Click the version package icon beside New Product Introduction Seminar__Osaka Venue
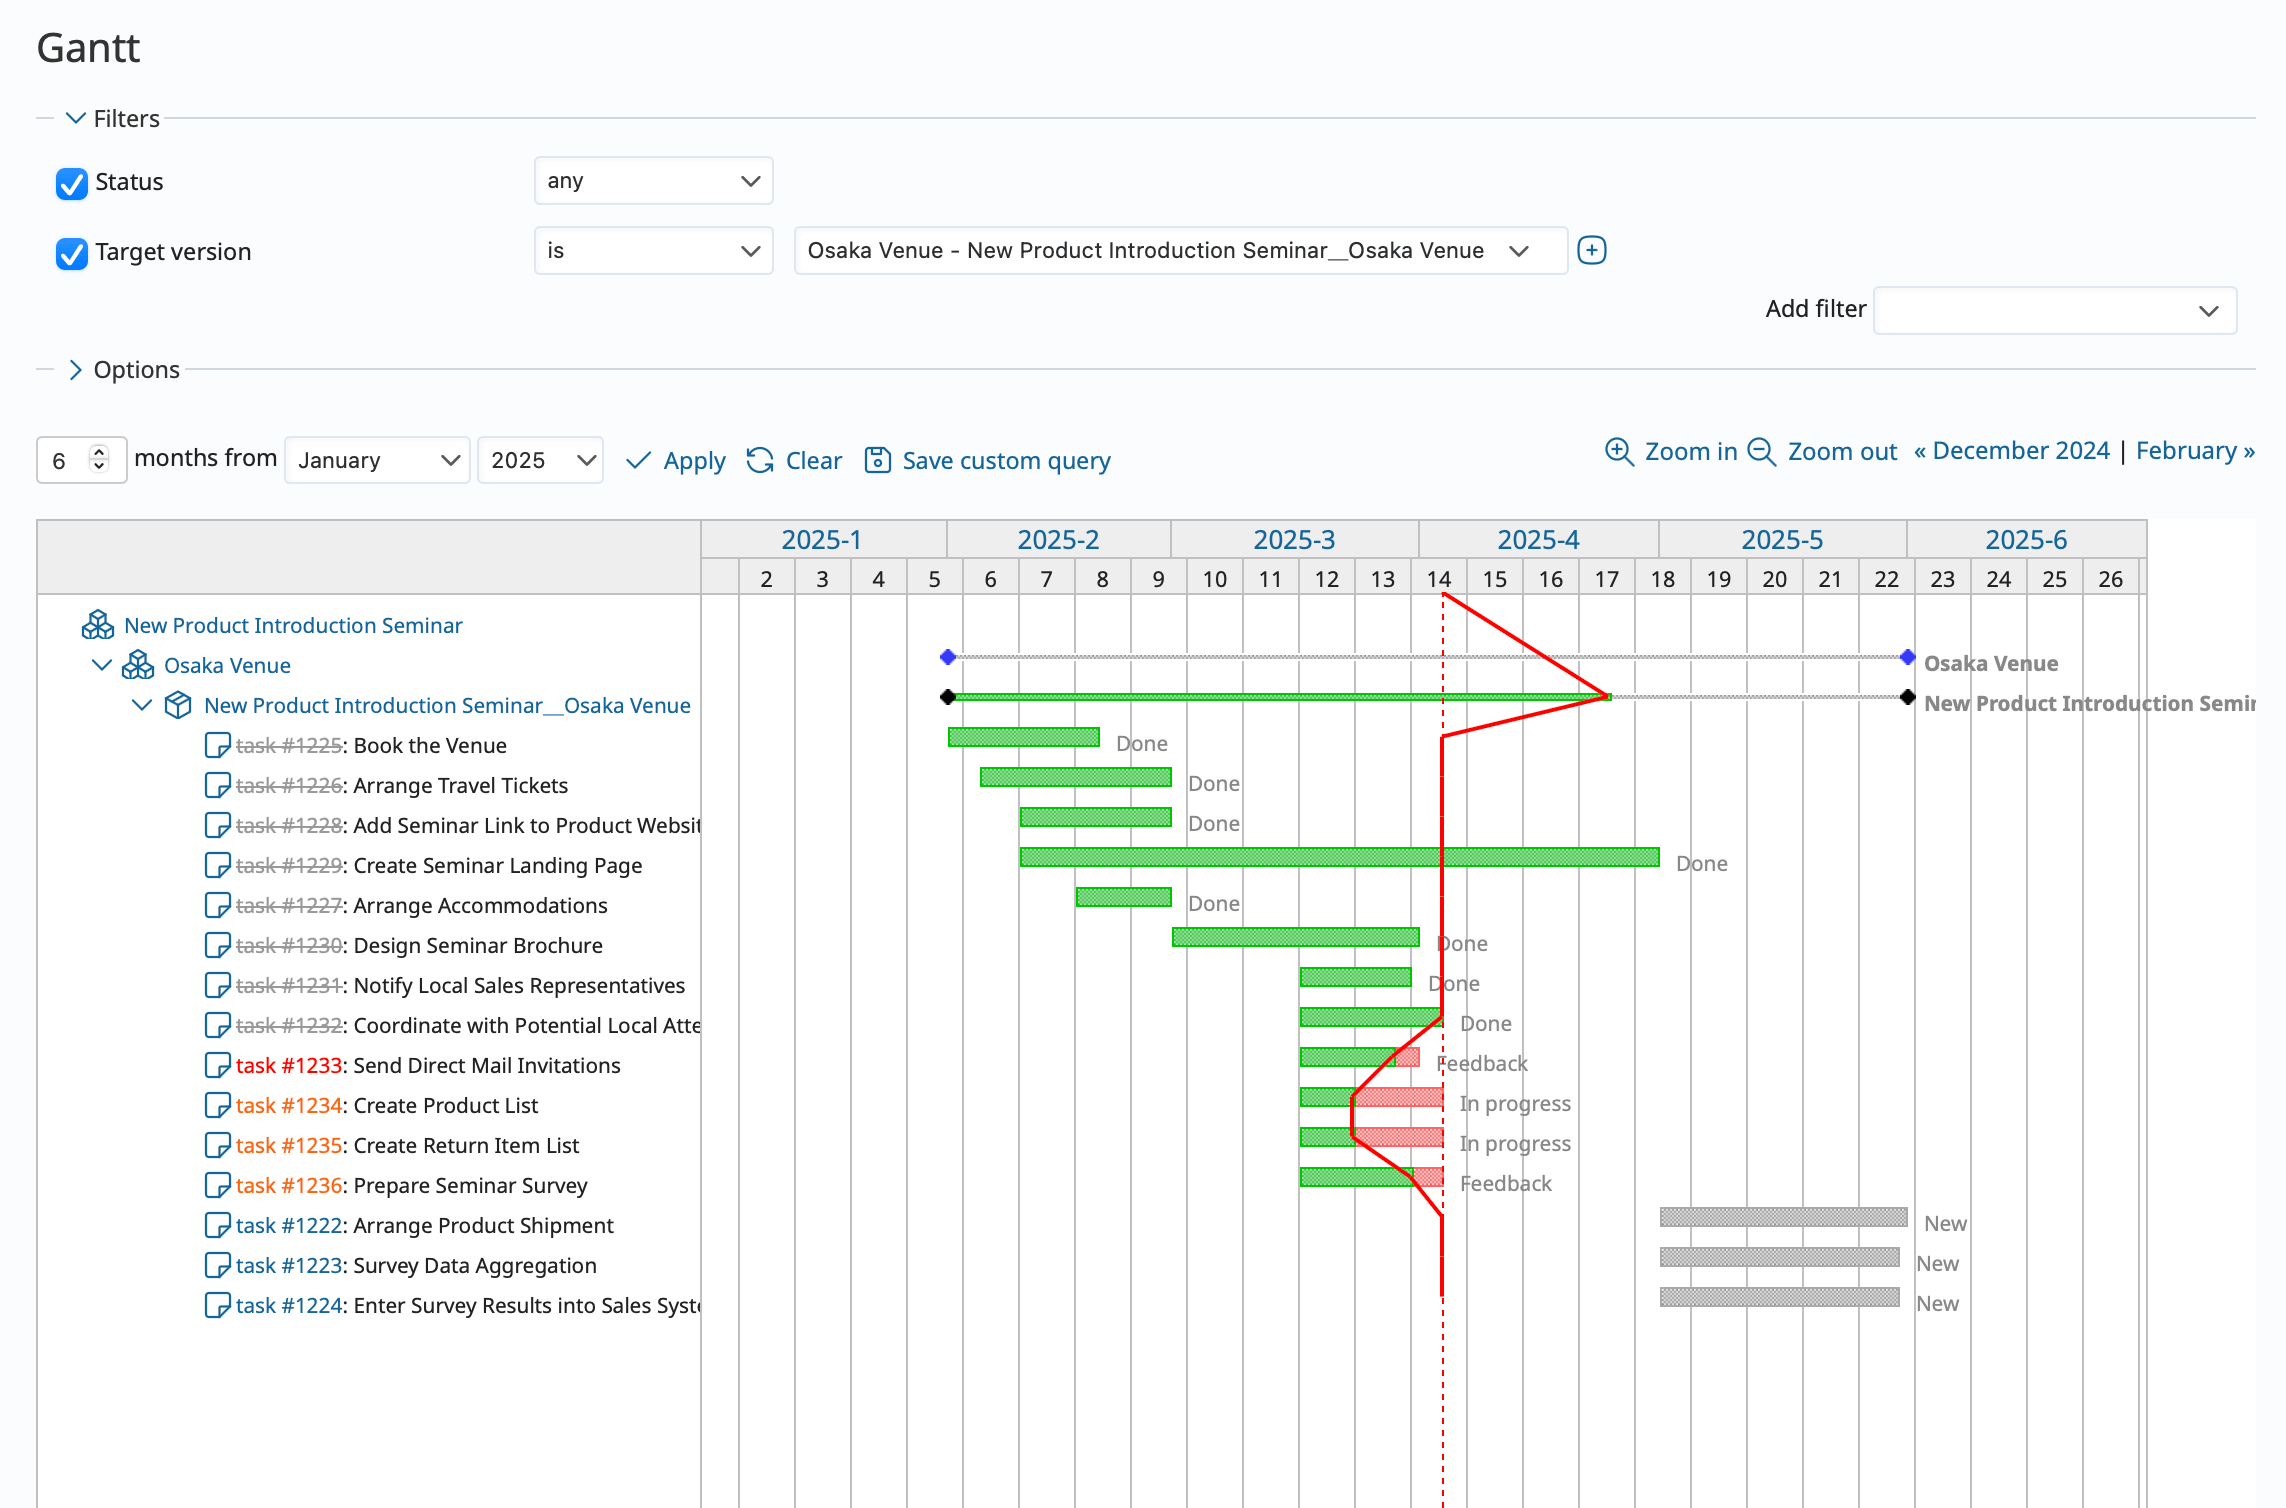 click(x=178, y=704)
